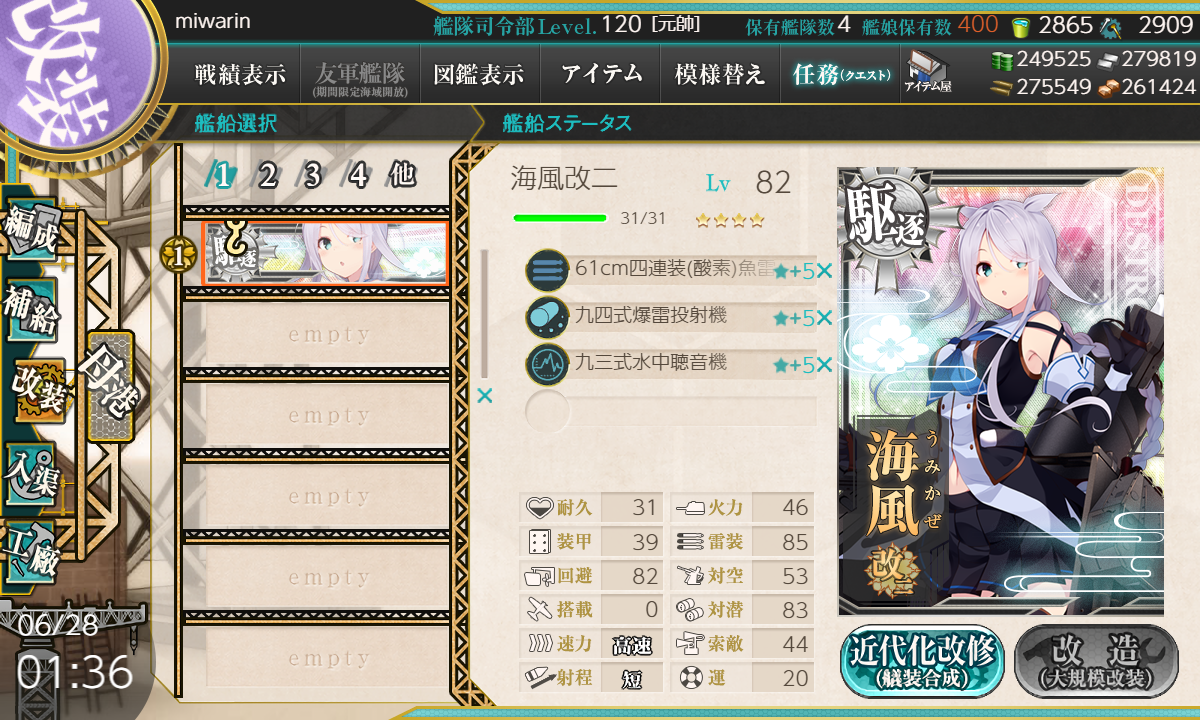Open the 任務(クエスト) menu
This screenshot has height=720, width=1200.
coord(841,73)
